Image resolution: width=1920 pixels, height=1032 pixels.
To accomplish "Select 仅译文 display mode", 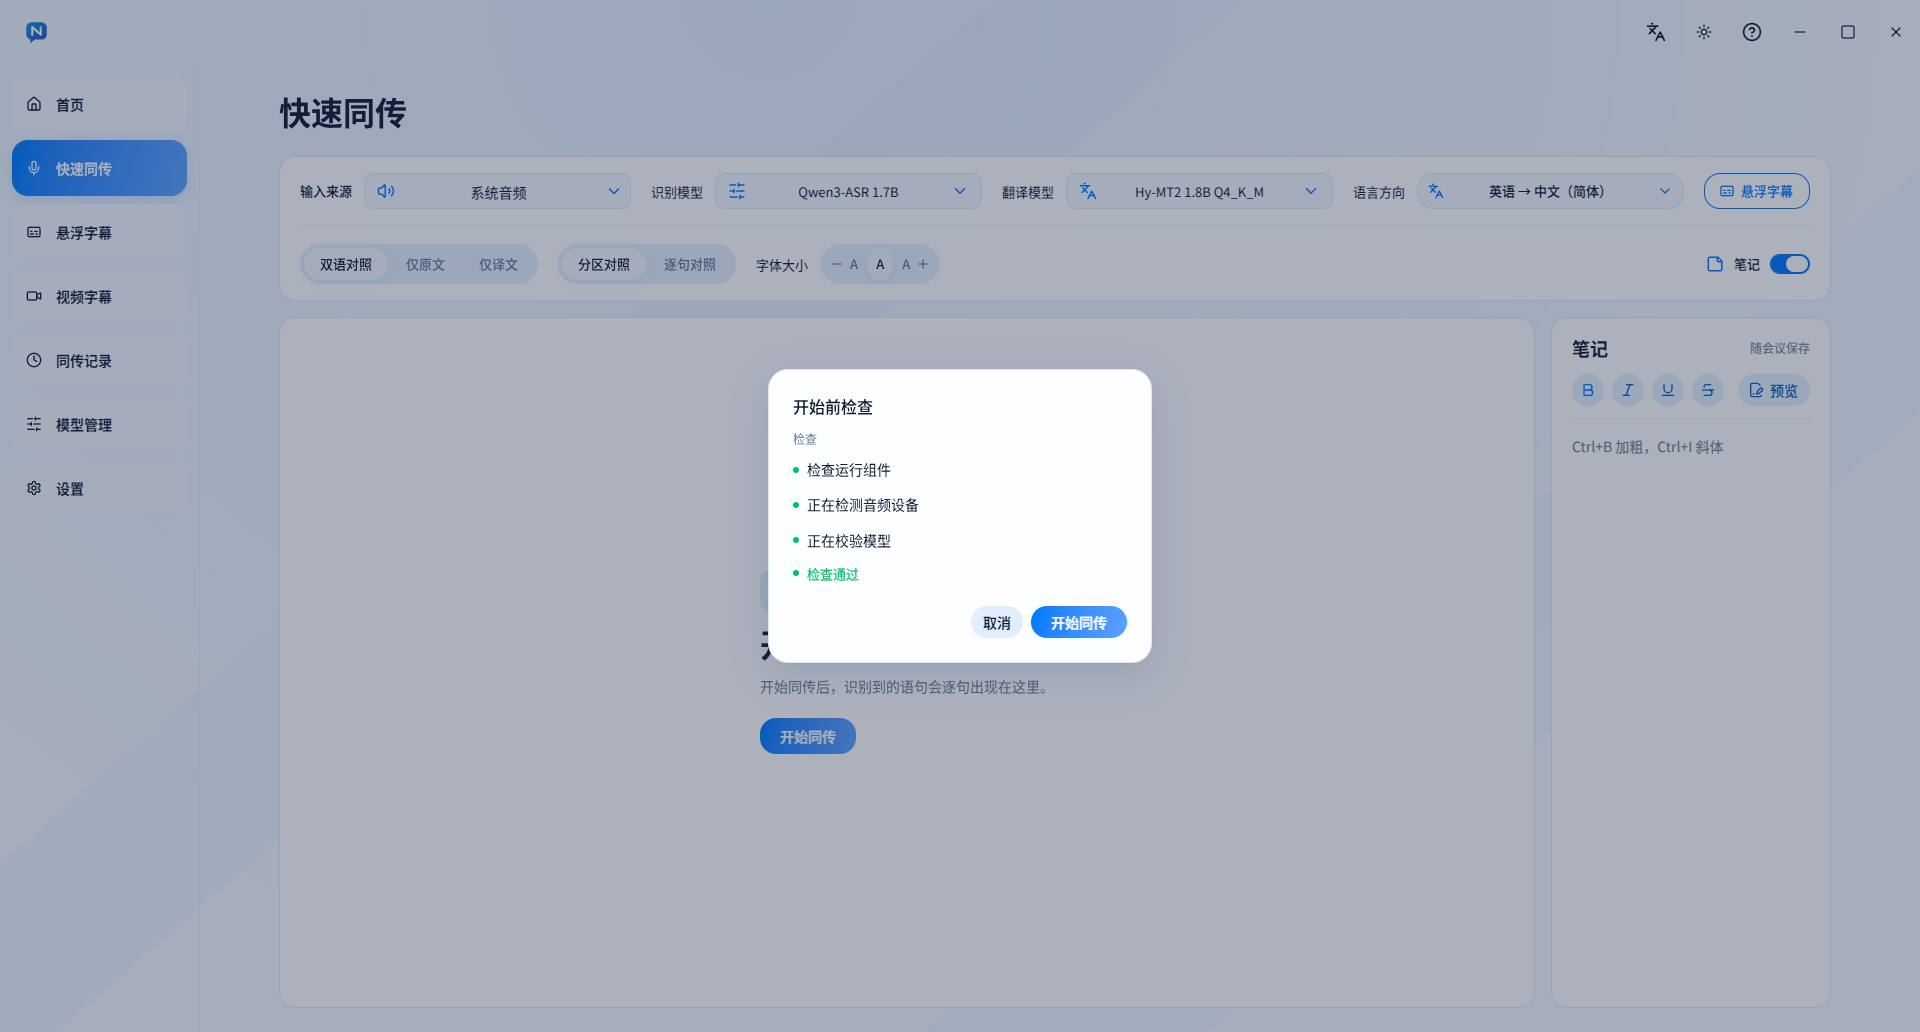I will click(x=498, y=264).
